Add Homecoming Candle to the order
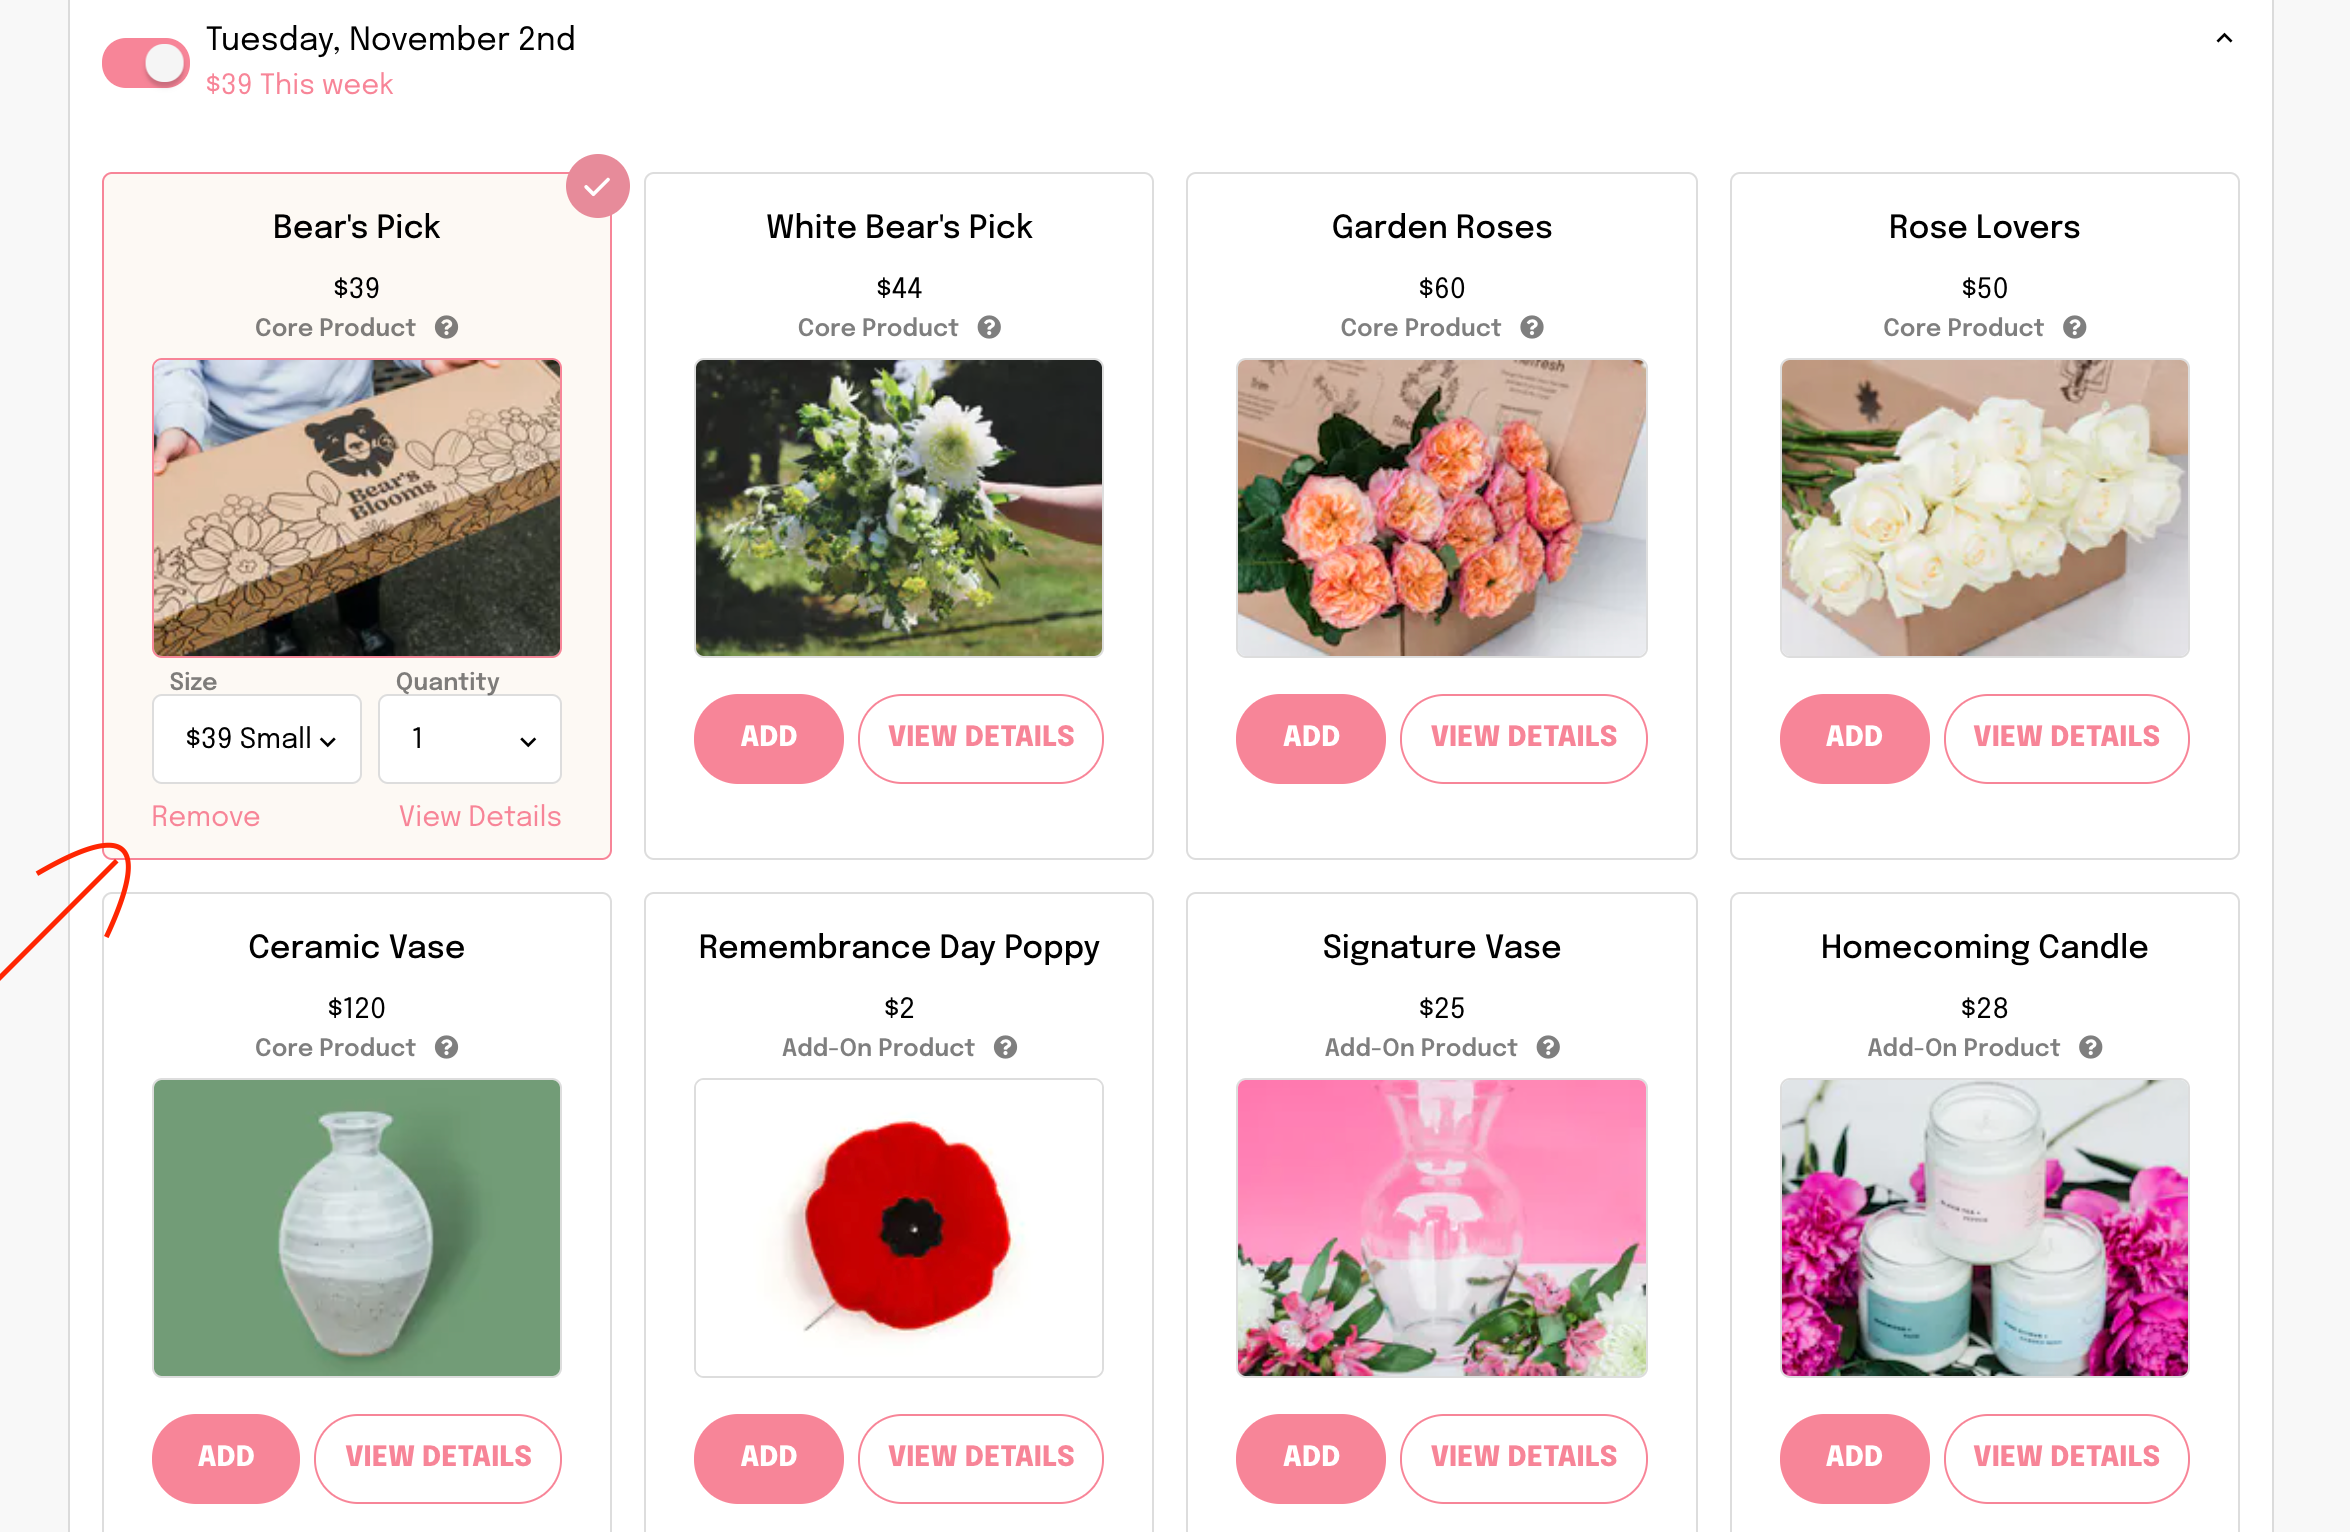 click(x=1853, y=1457)
